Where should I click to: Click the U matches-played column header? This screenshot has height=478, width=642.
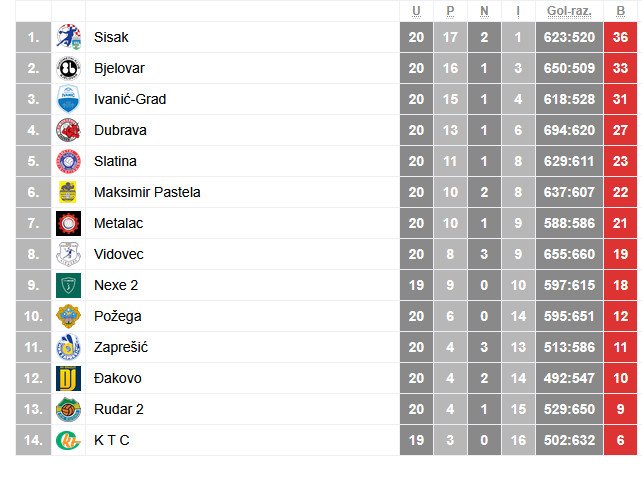(416, 11)
